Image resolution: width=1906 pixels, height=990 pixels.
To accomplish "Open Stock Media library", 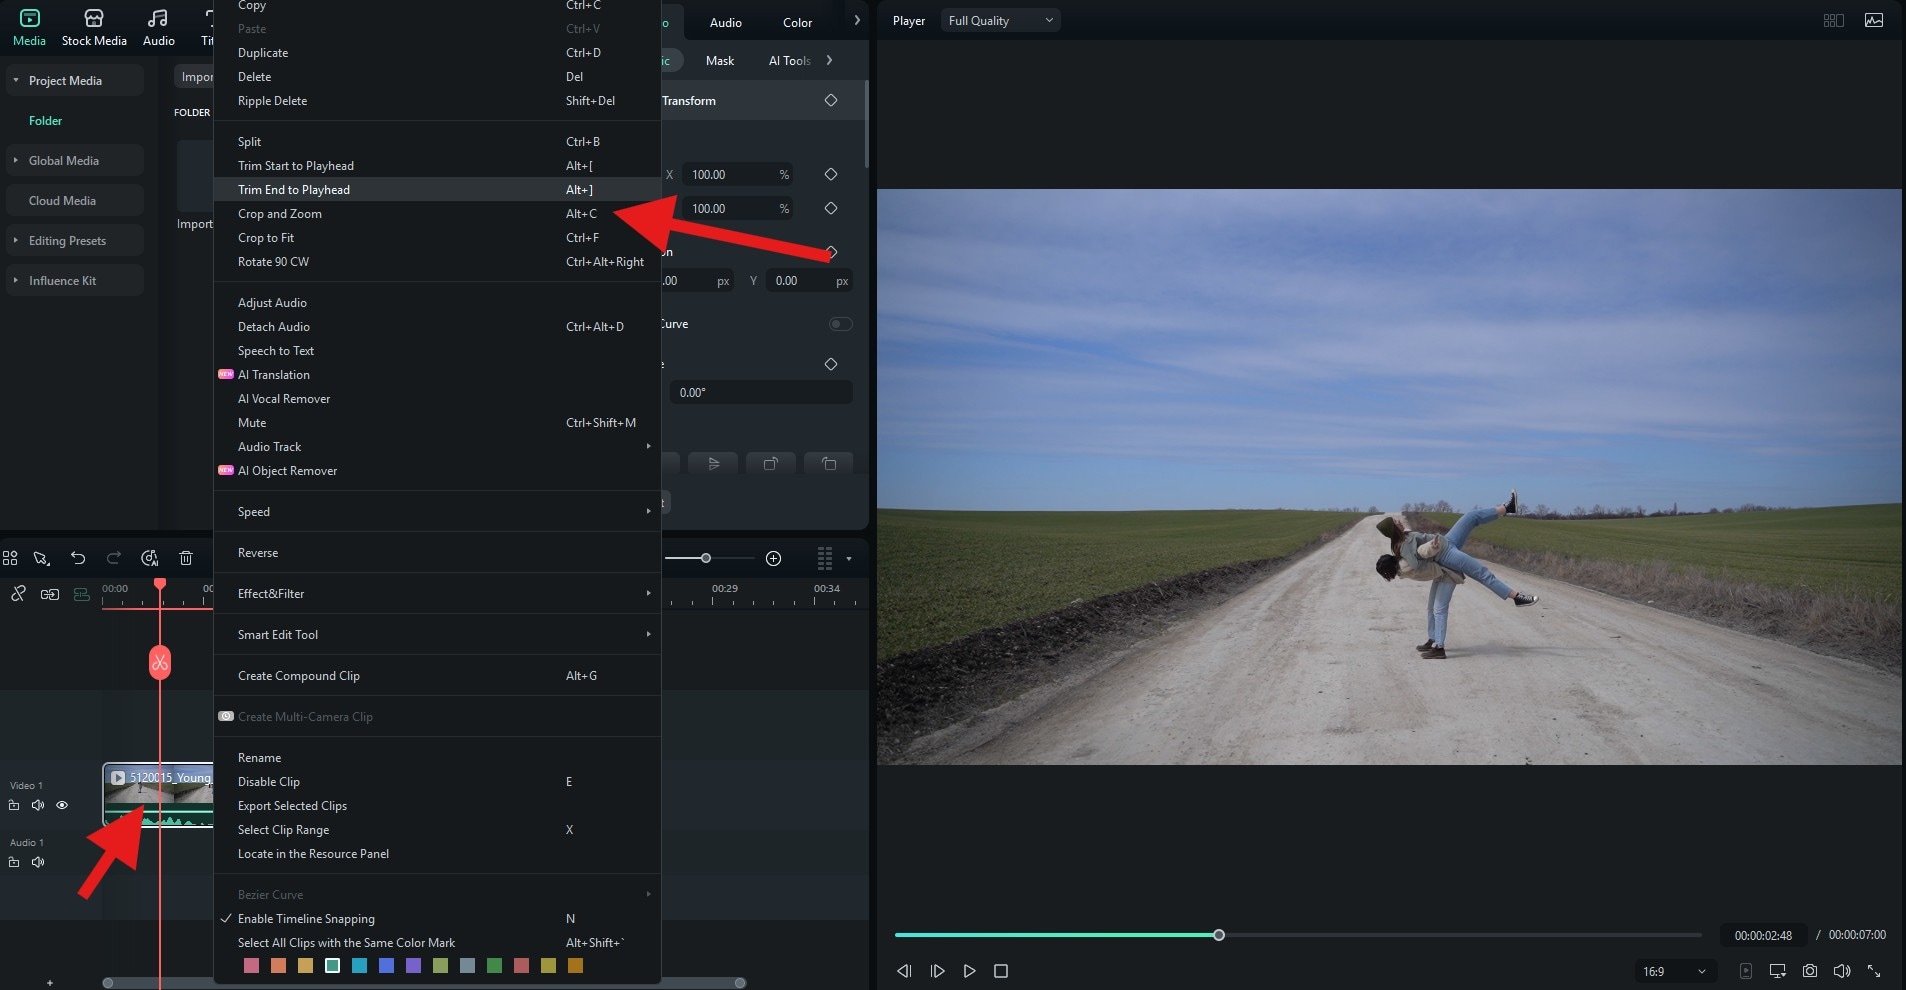I will coord(94,27).
